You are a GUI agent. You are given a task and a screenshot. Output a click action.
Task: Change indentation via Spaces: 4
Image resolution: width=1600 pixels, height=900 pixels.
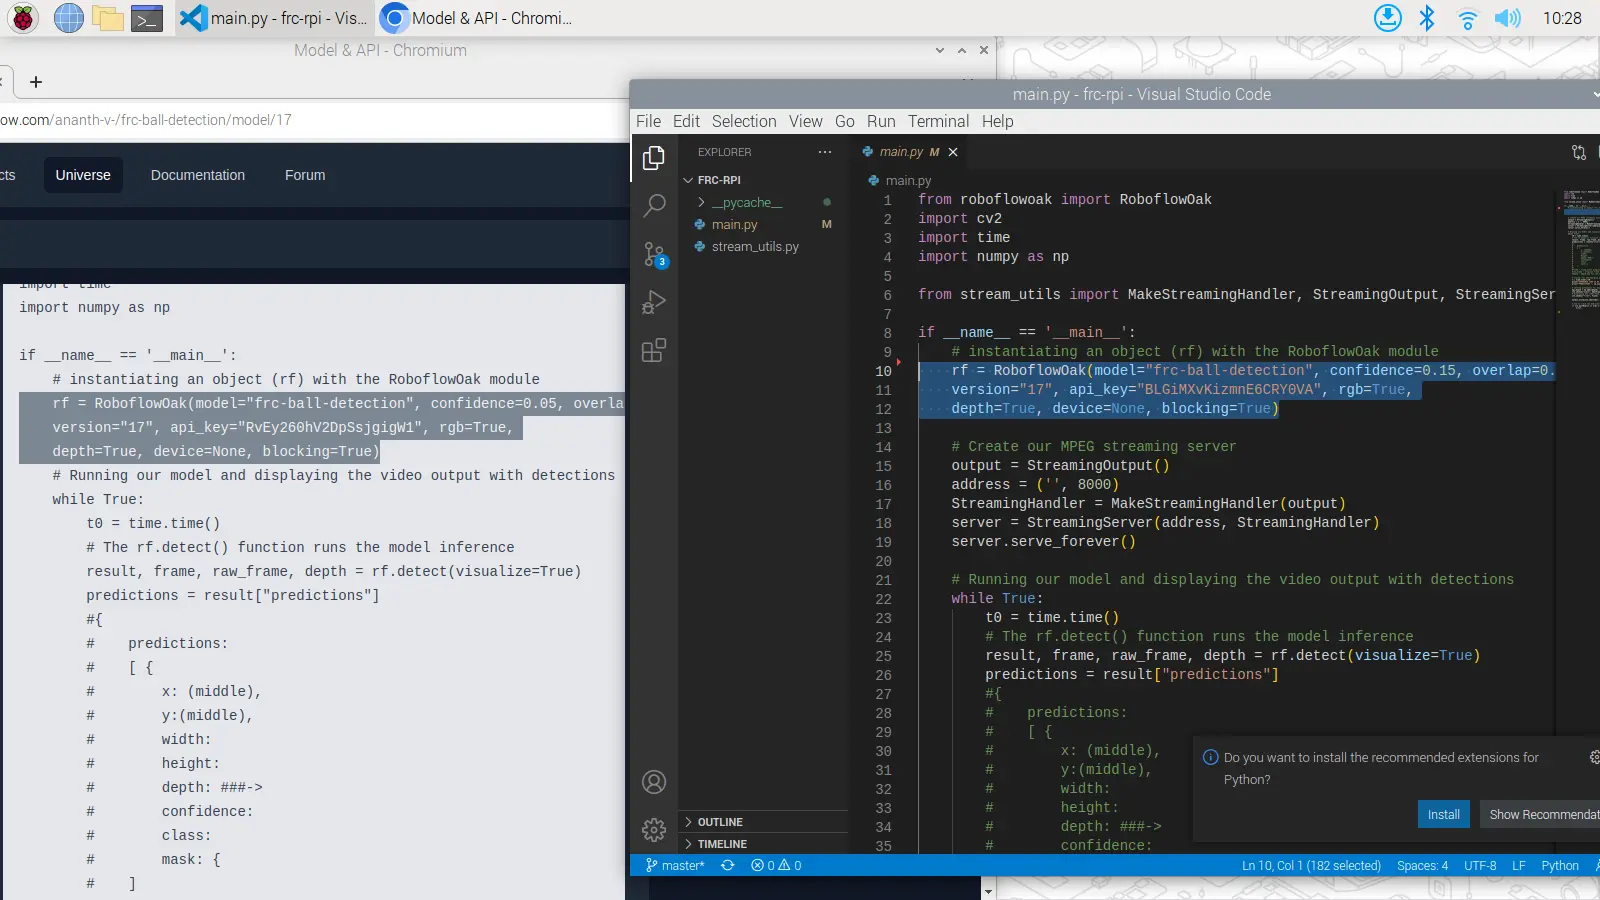tap(1422, 866)
